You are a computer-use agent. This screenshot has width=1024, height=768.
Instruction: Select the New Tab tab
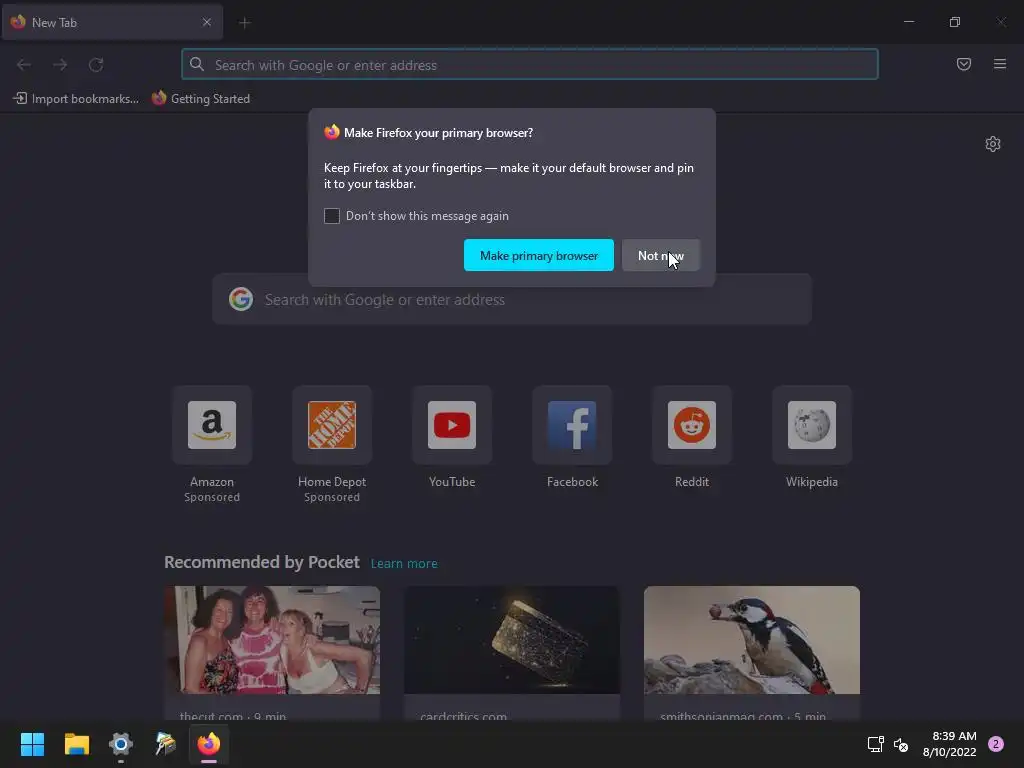tap(112, 22)
